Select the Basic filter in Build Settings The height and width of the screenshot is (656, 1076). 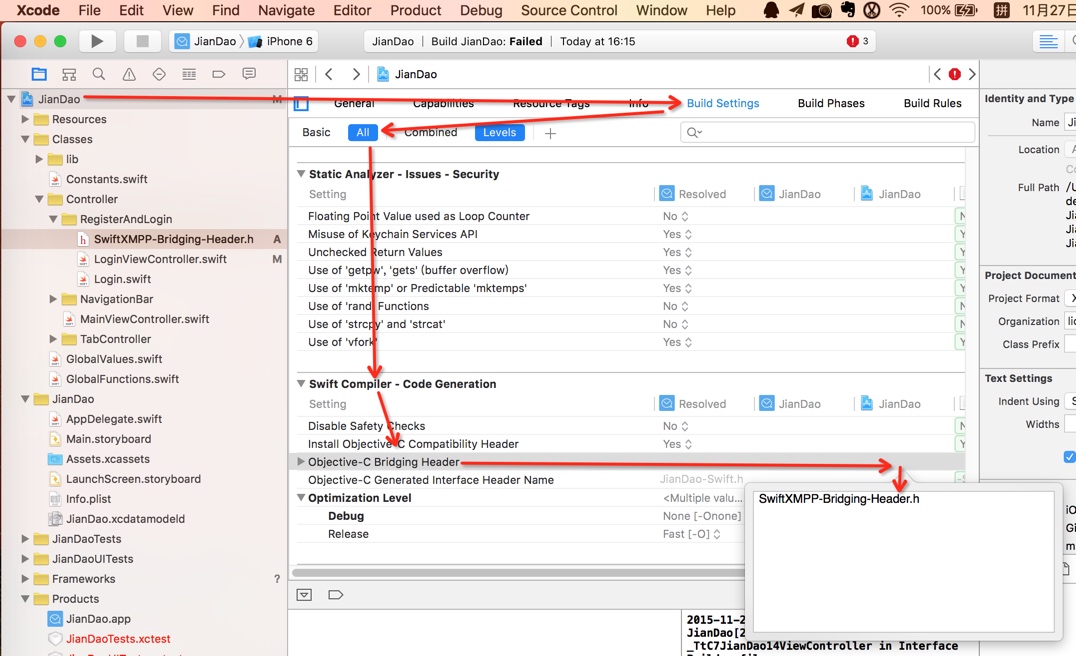click(x=316, y=132)
